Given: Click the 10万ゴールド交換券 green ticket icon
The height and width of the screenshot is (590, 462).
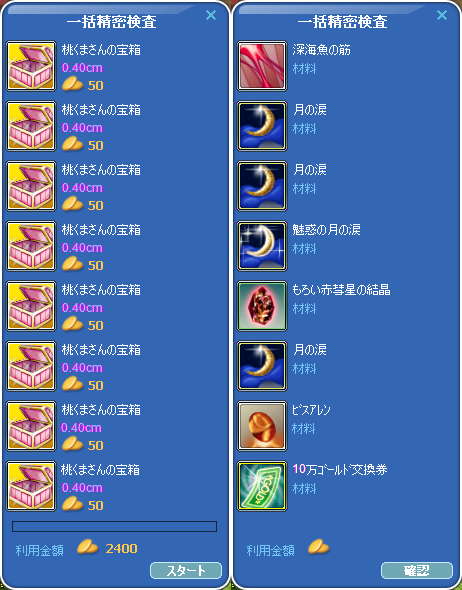Looking at the screenshot, I should point(262,486).
